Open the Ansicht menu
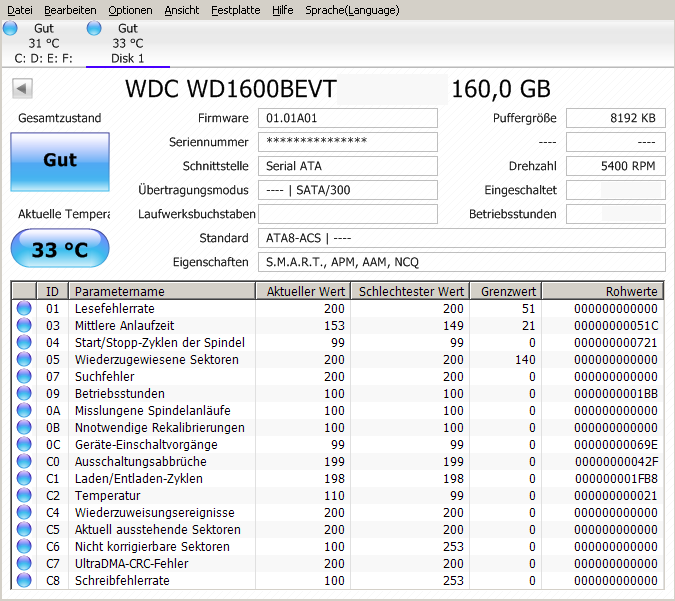675x601 pixels. click(x=182, y=10)
